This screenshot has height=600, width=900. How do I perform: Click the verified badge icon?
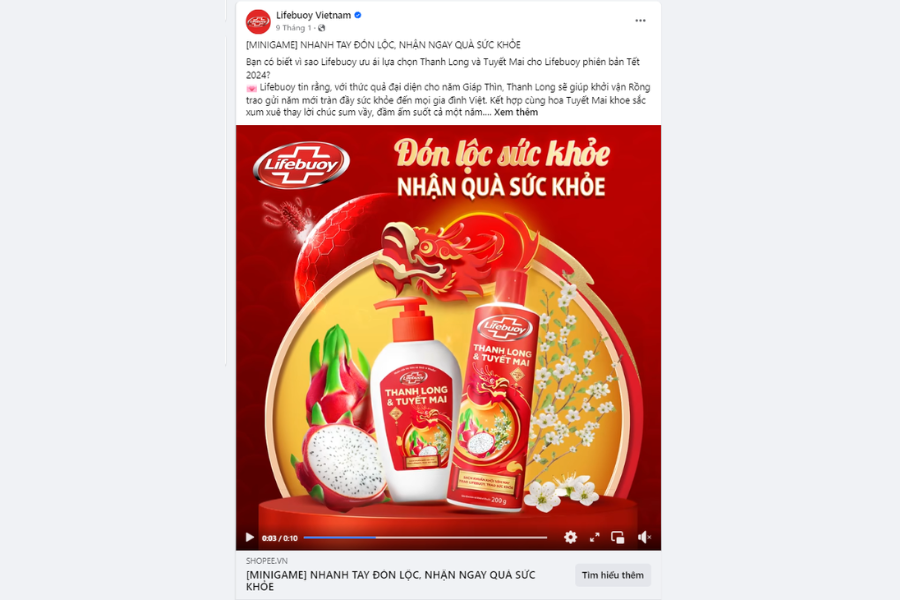pos(358,15)
